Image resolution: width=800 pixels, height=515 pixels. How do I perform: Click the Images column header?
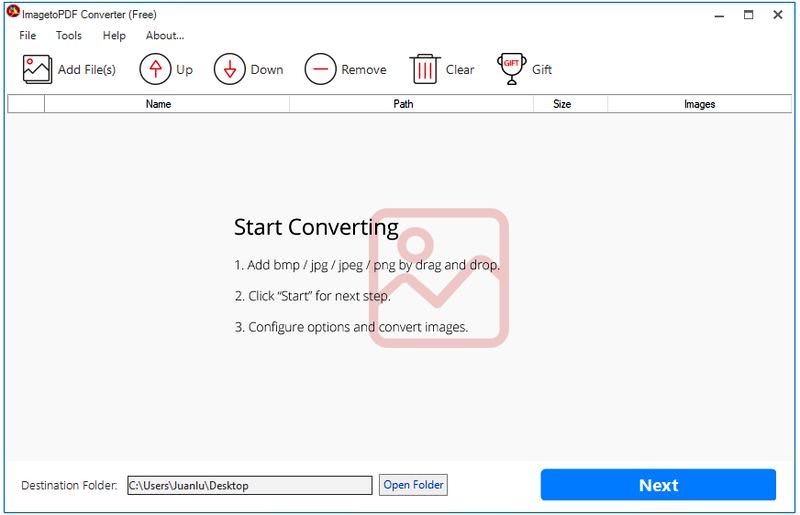699,104
